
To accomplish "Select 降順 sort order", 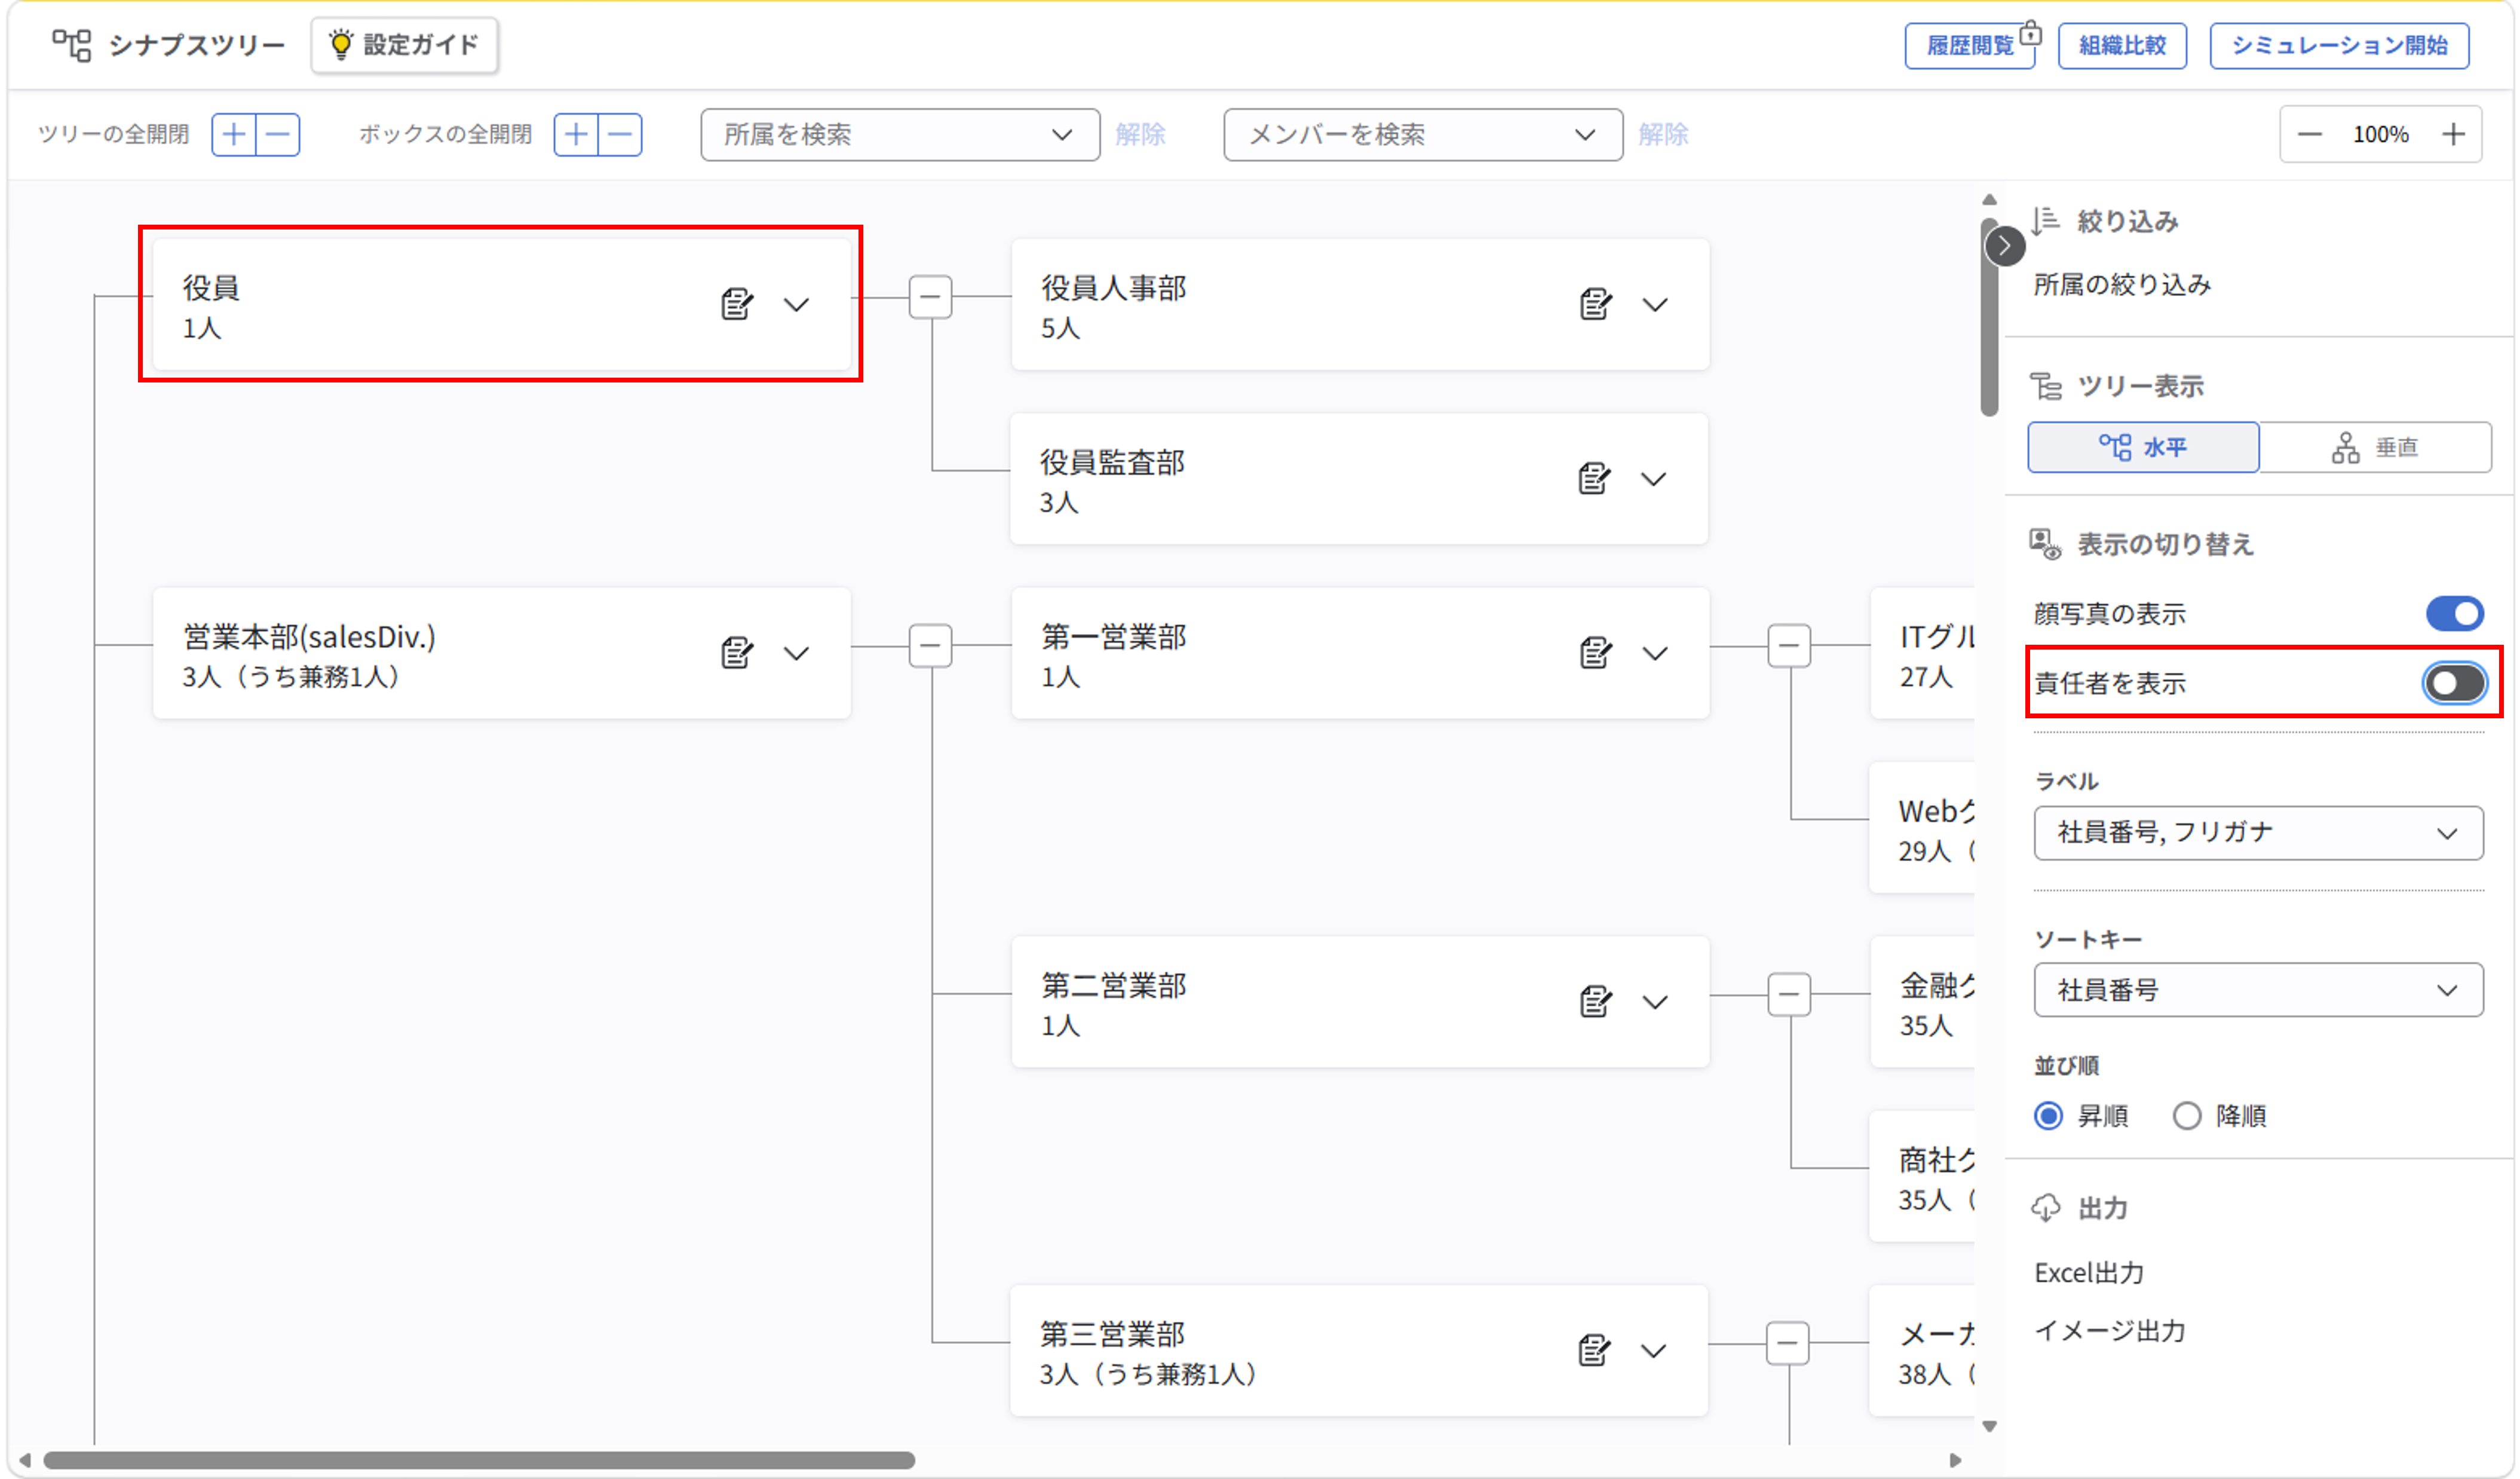I will click(x=2187, y=1115).
